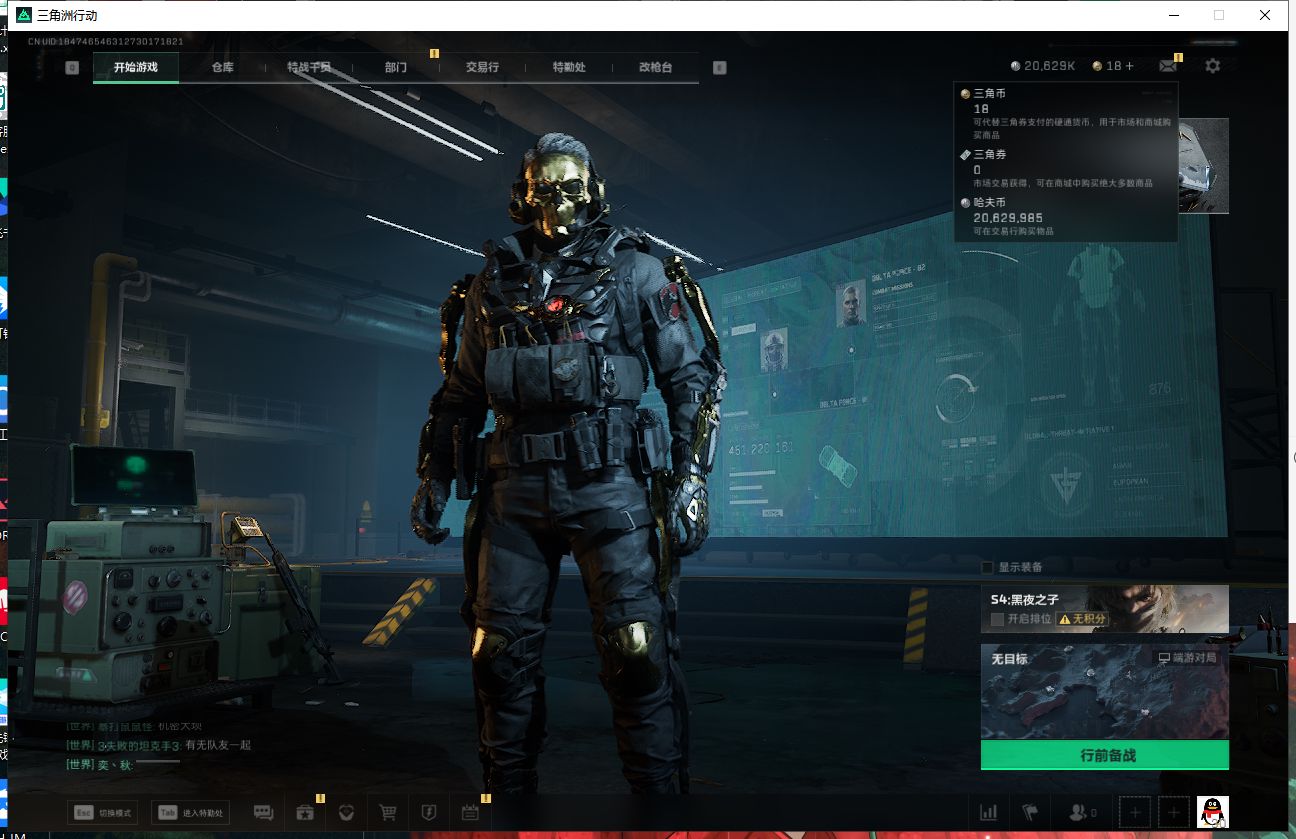Image resolution: width=1296 pixels, height=839 pixels.
Task: Click world chat message 有无队友一起
Action: click(218, 745)
